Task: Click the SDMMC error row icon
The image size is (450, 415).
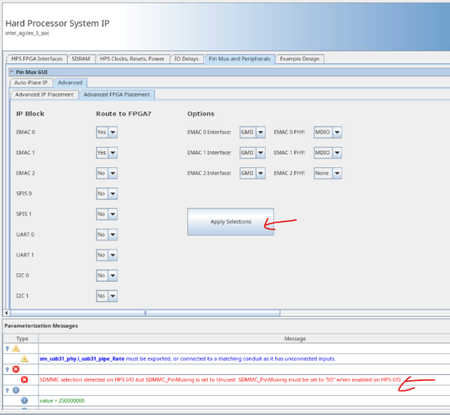Action: coord(24,380)
